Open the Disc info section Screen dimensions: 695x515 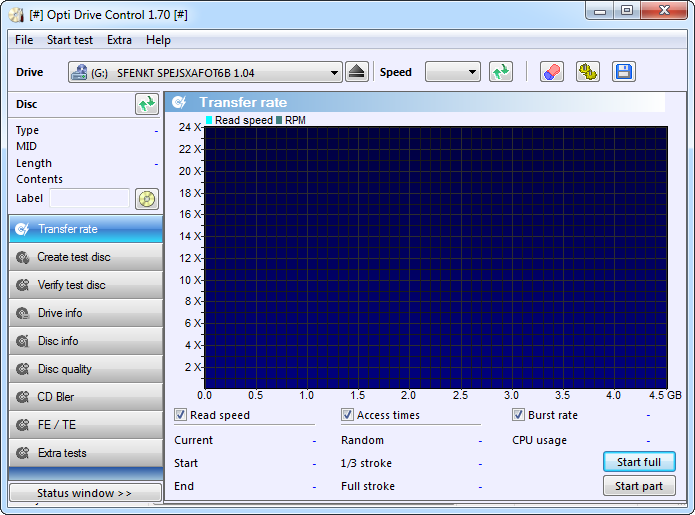point(86,340)
